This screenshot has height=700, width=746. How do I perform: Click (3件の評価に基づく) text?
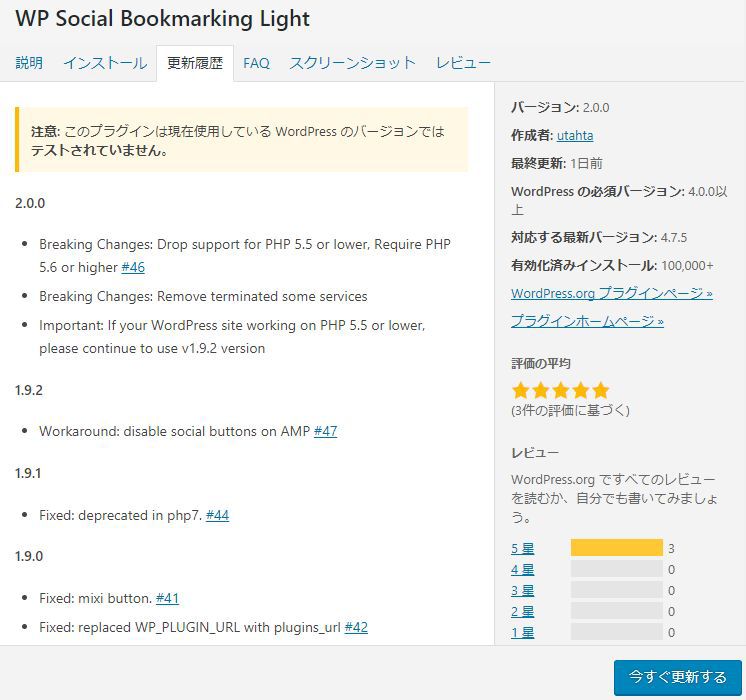[570, 411]
